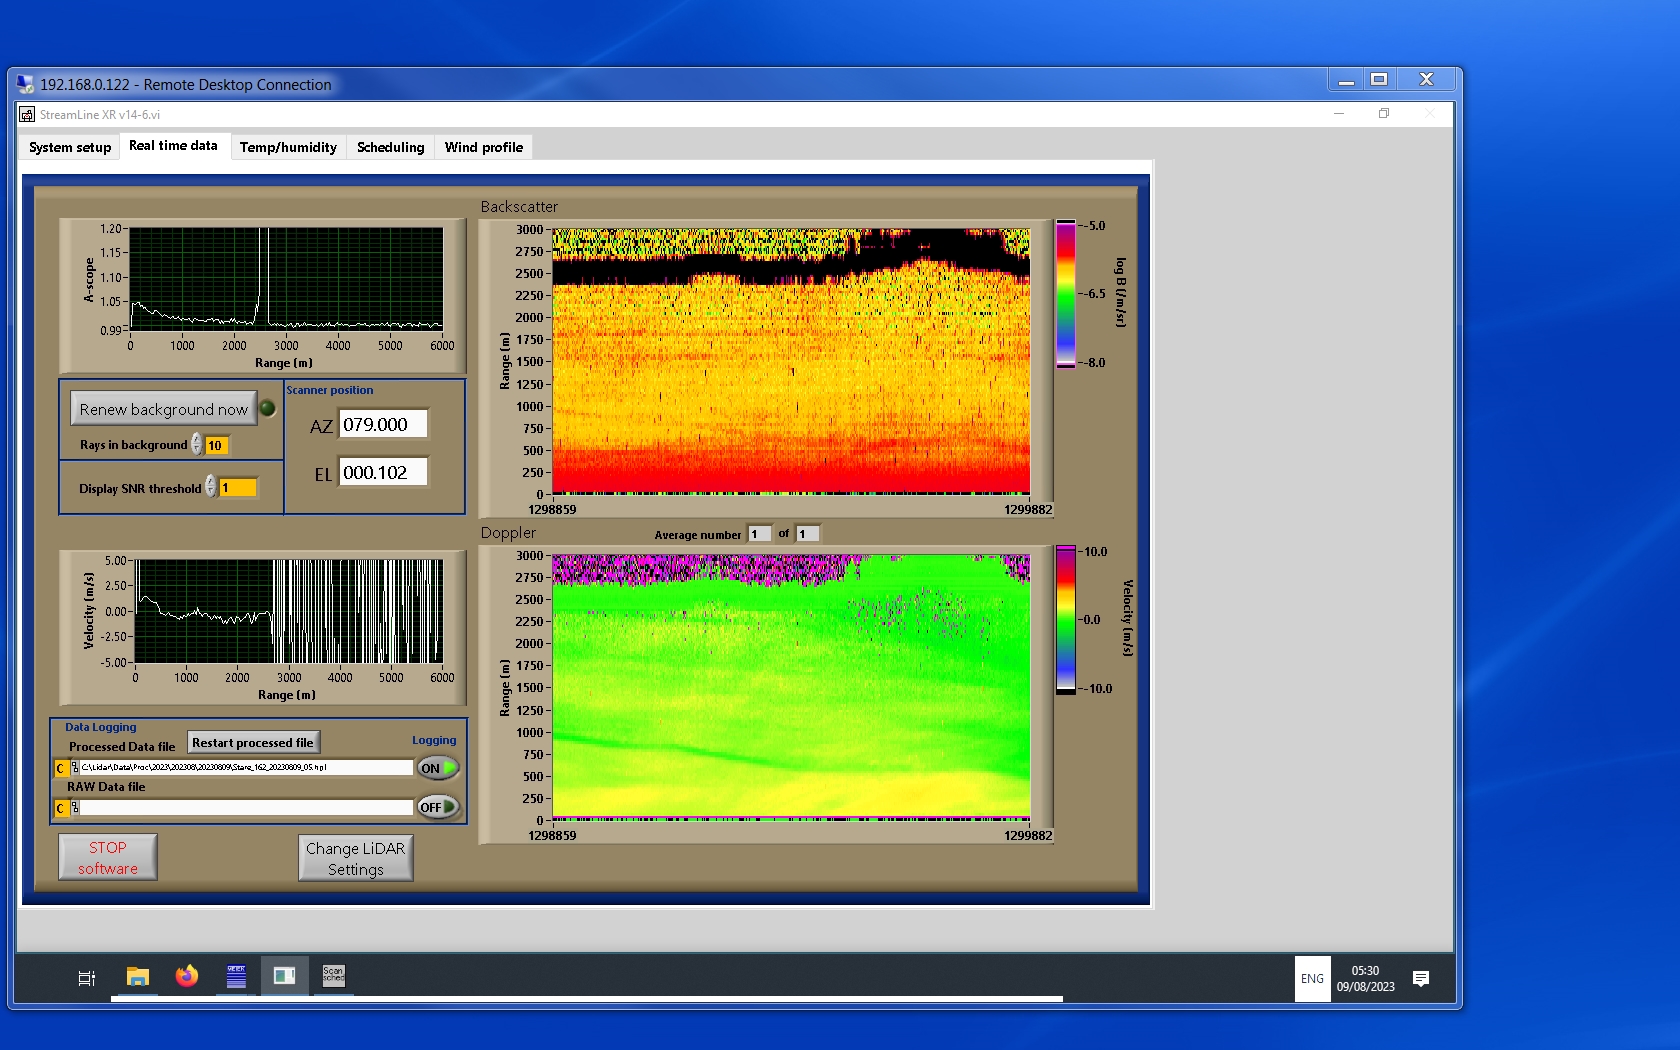The image size is (1680, 1050).
Task: Toggle Processed Data logging ON switch
Action: tap(438, 768)
